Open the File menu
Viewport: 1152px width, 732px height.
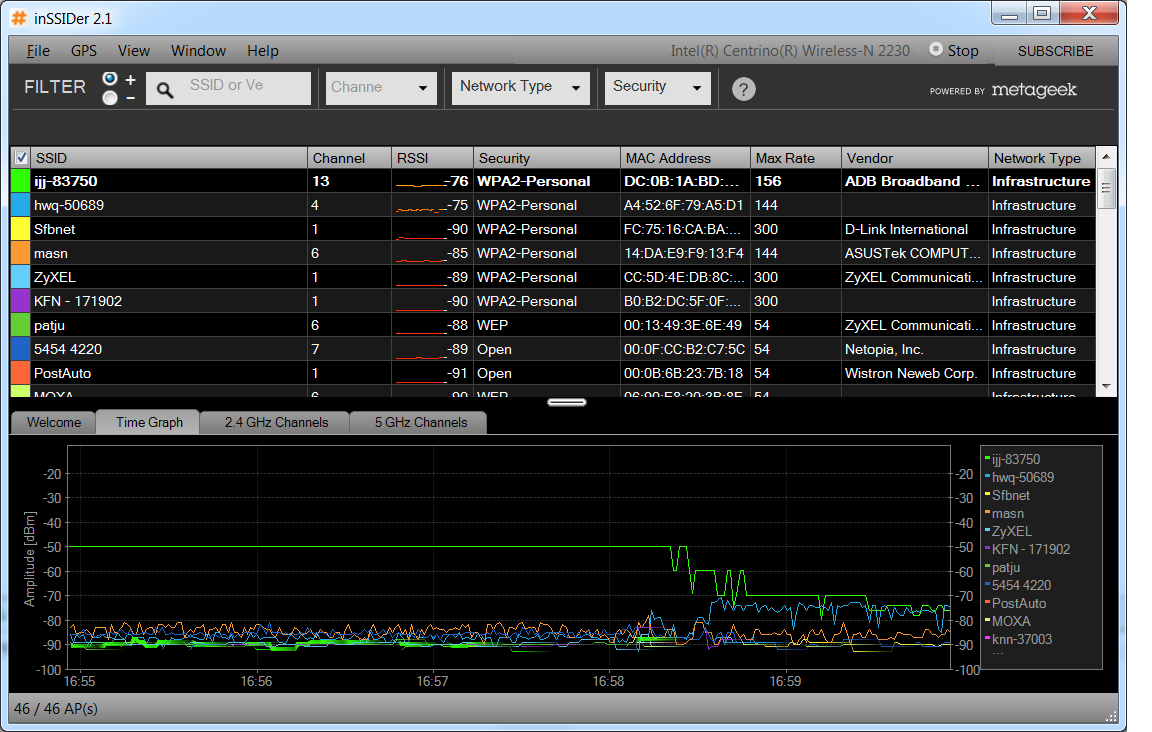coord(38,51)
